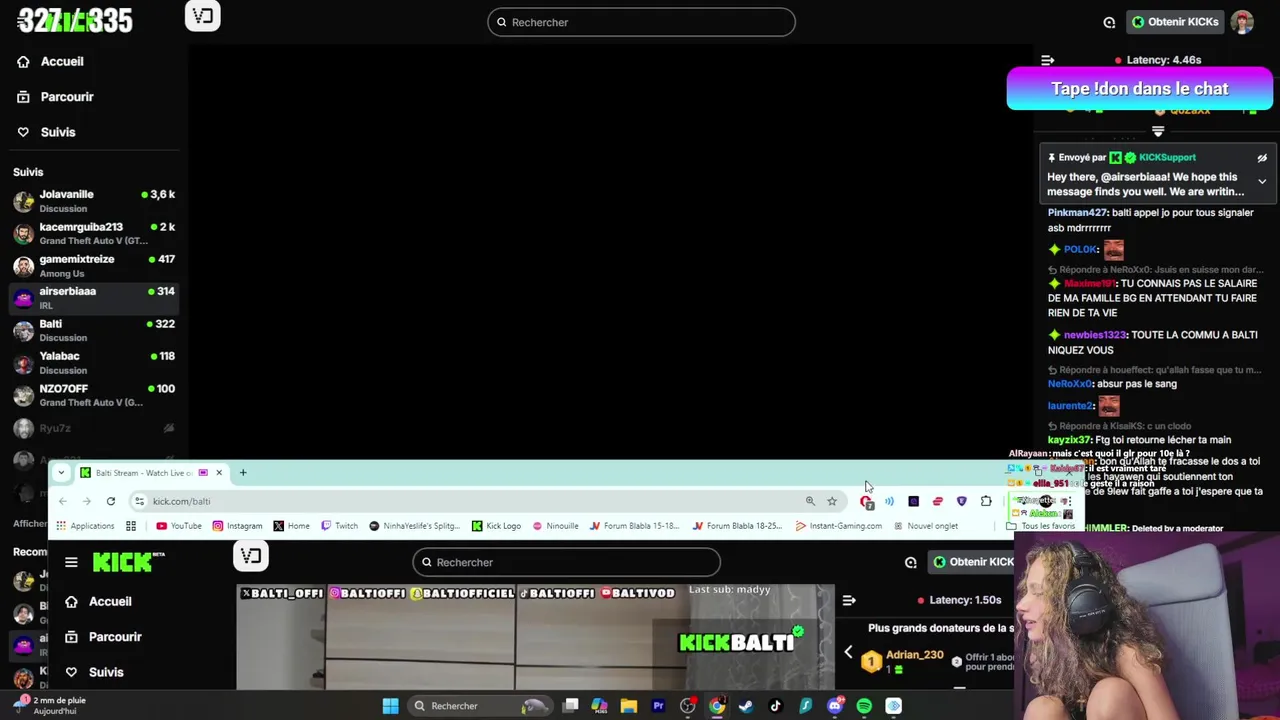The image size is (1280, 720).
Task: Go back in Chrome history
Action: [x=62, y=501]
